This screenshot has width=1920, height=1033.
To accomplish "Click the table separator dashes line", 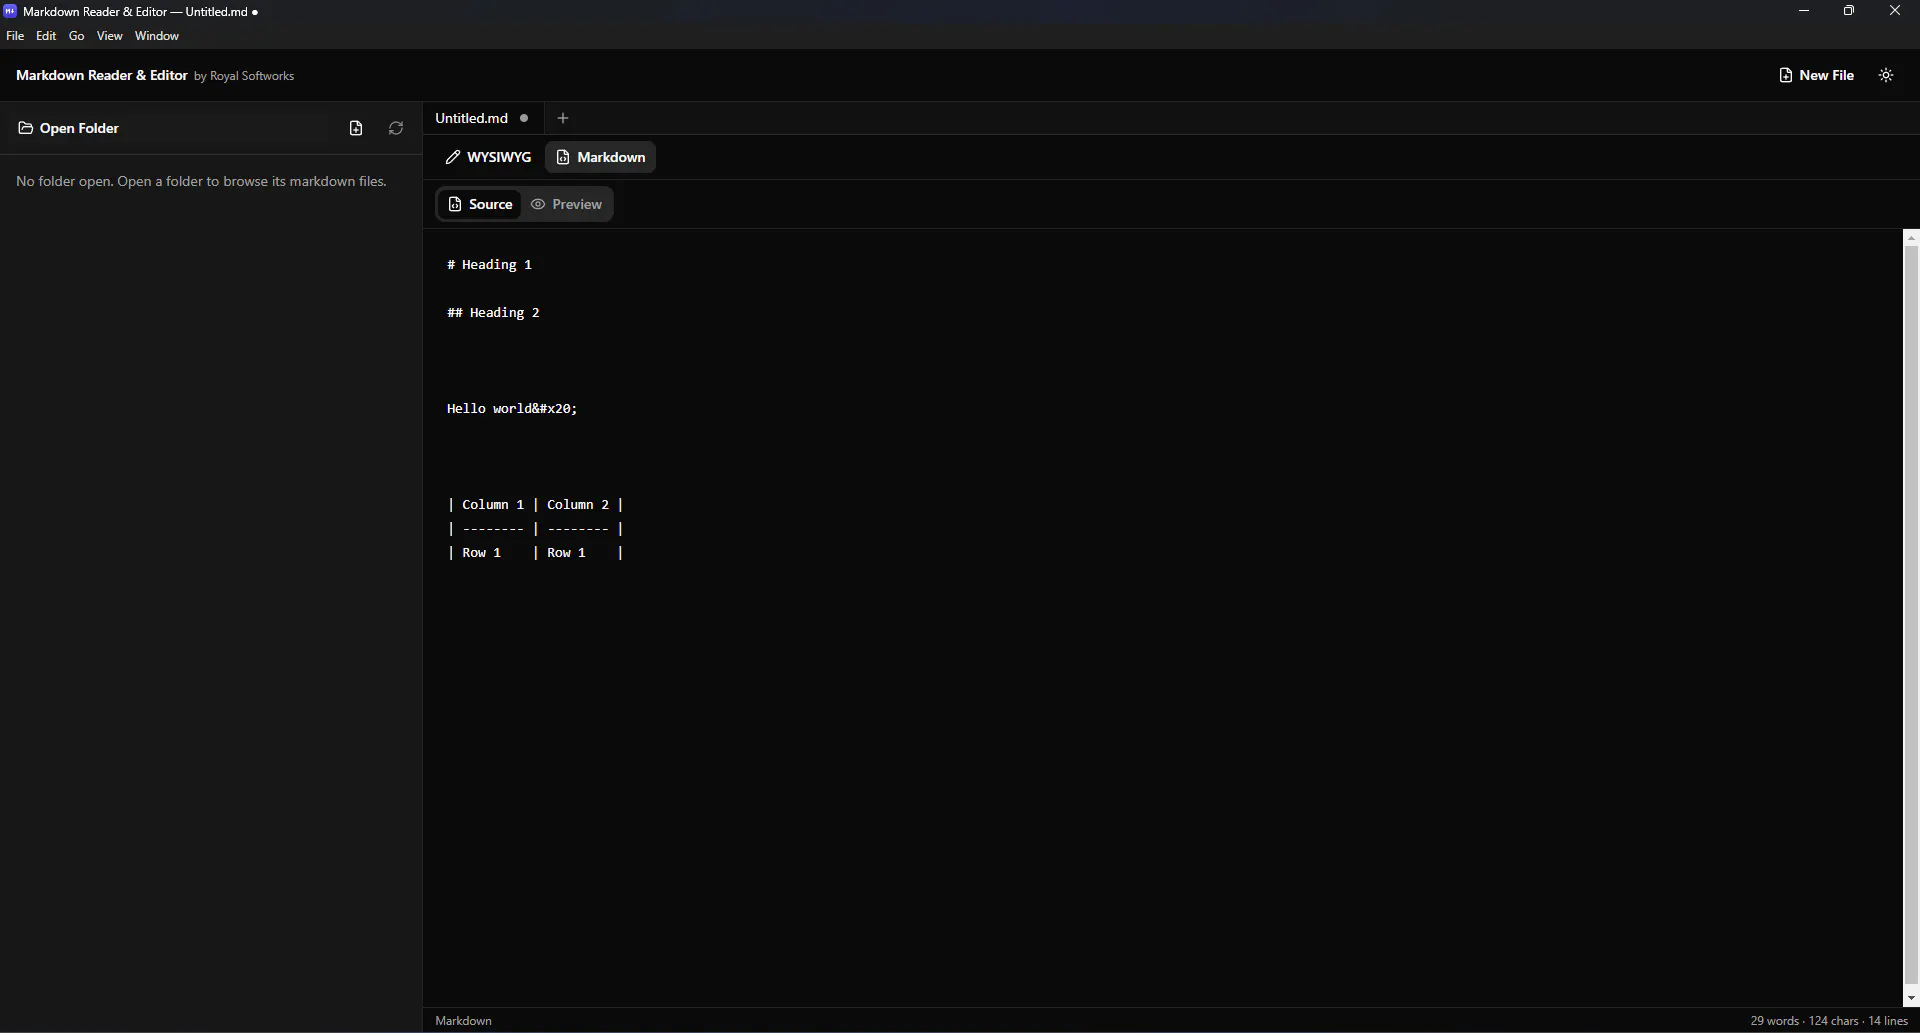I will pos(536,529).
